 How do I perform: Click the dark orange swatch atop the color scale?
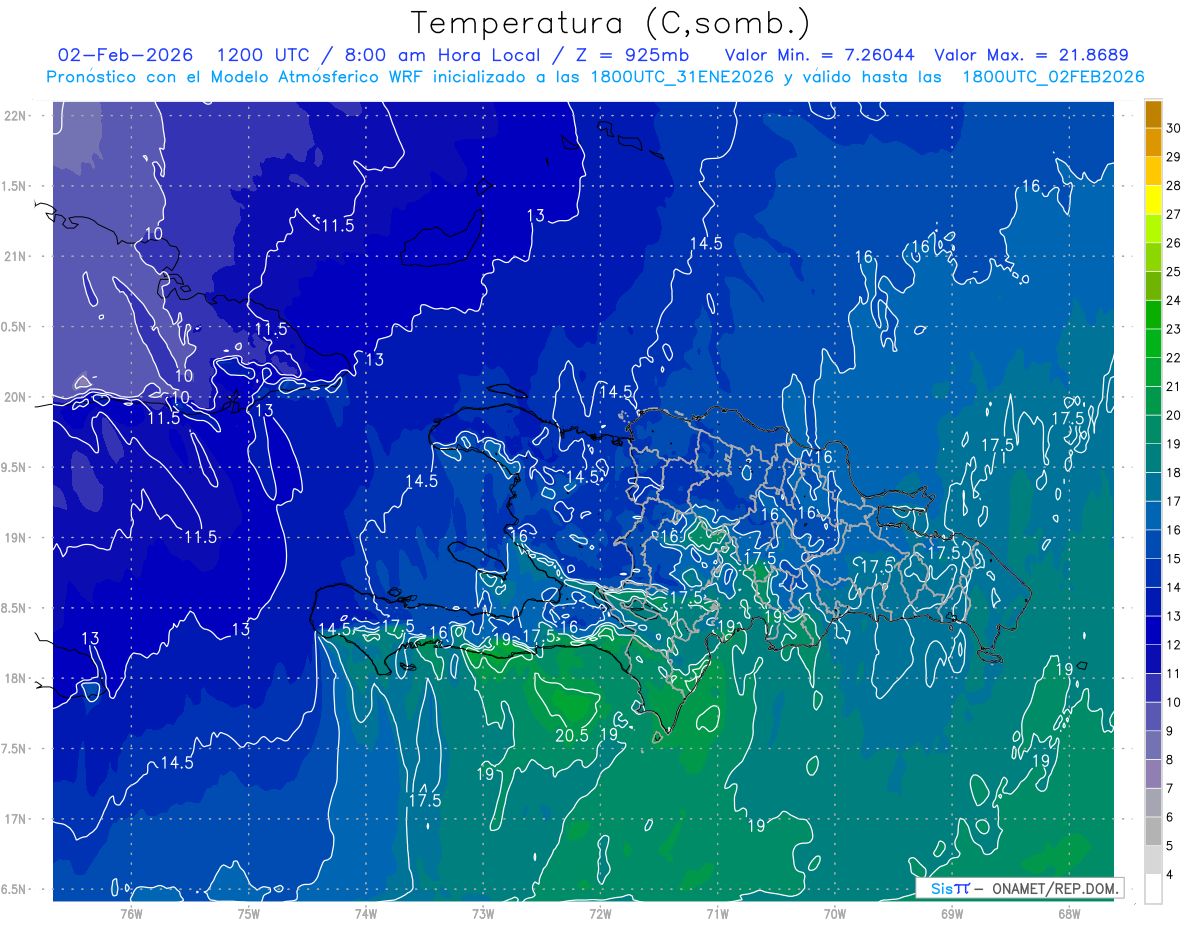(1153, 115)
